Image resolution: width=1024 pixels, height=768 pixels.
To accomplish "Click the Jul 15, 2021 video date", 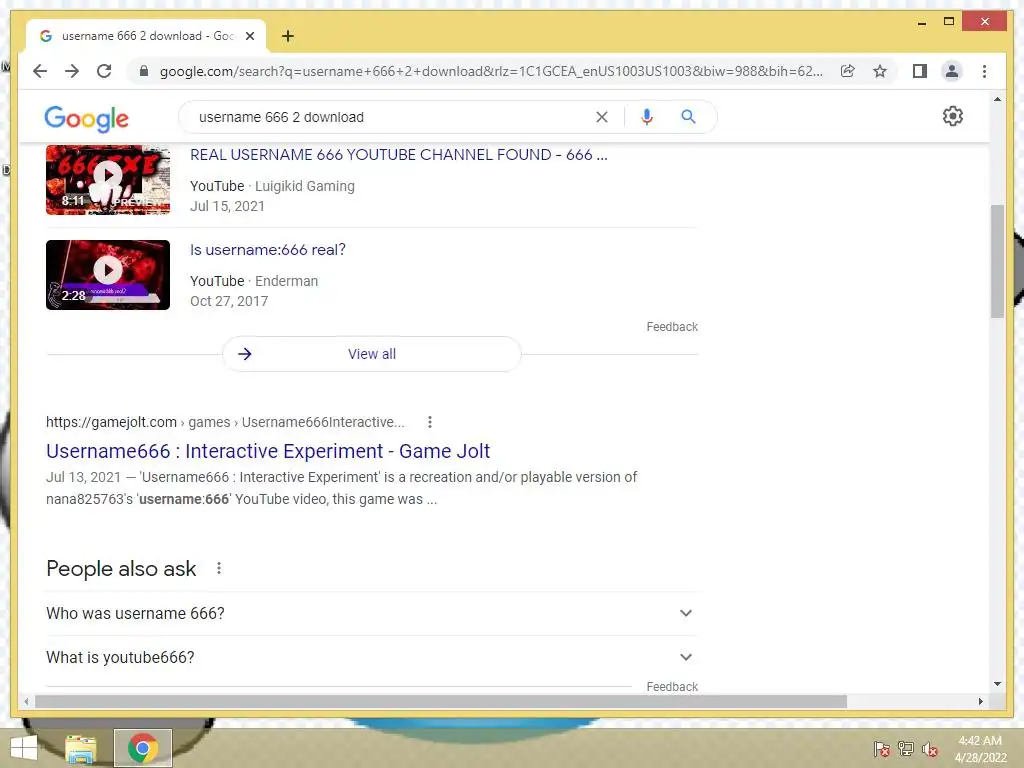I will [x=227, y=206].
